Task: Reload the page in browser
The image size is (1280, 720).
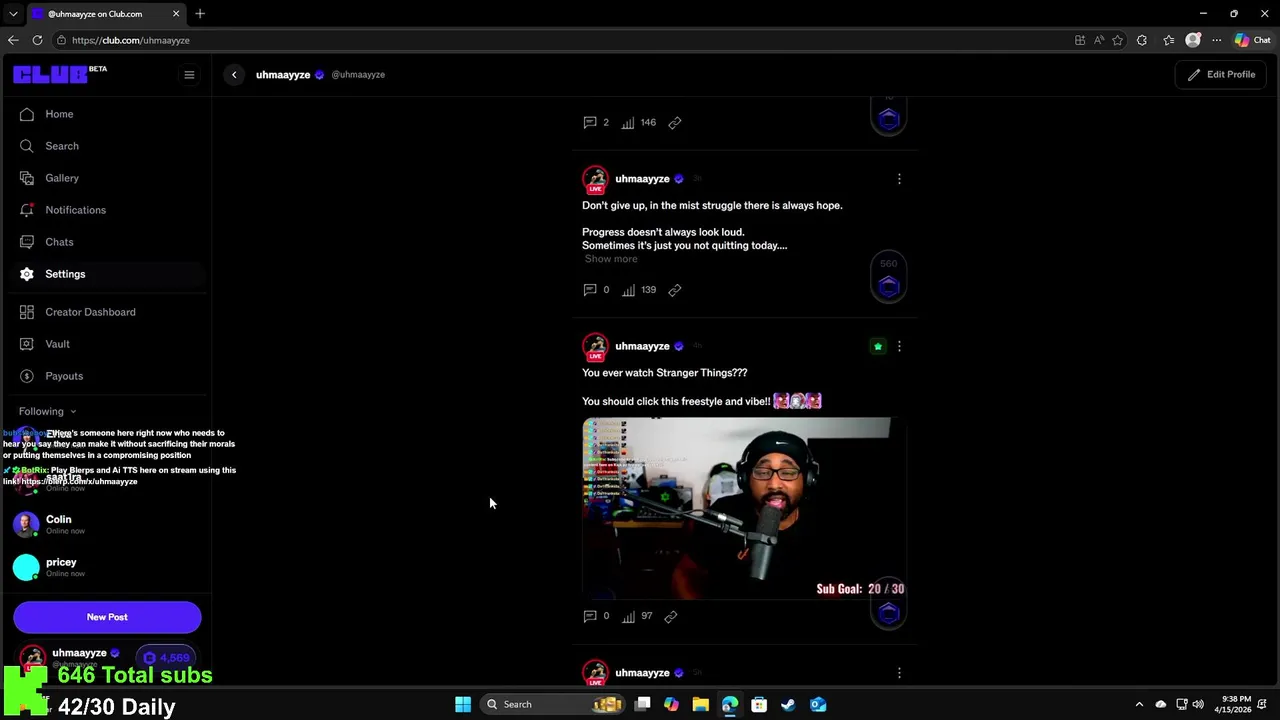Action: [x=37, y=40]
